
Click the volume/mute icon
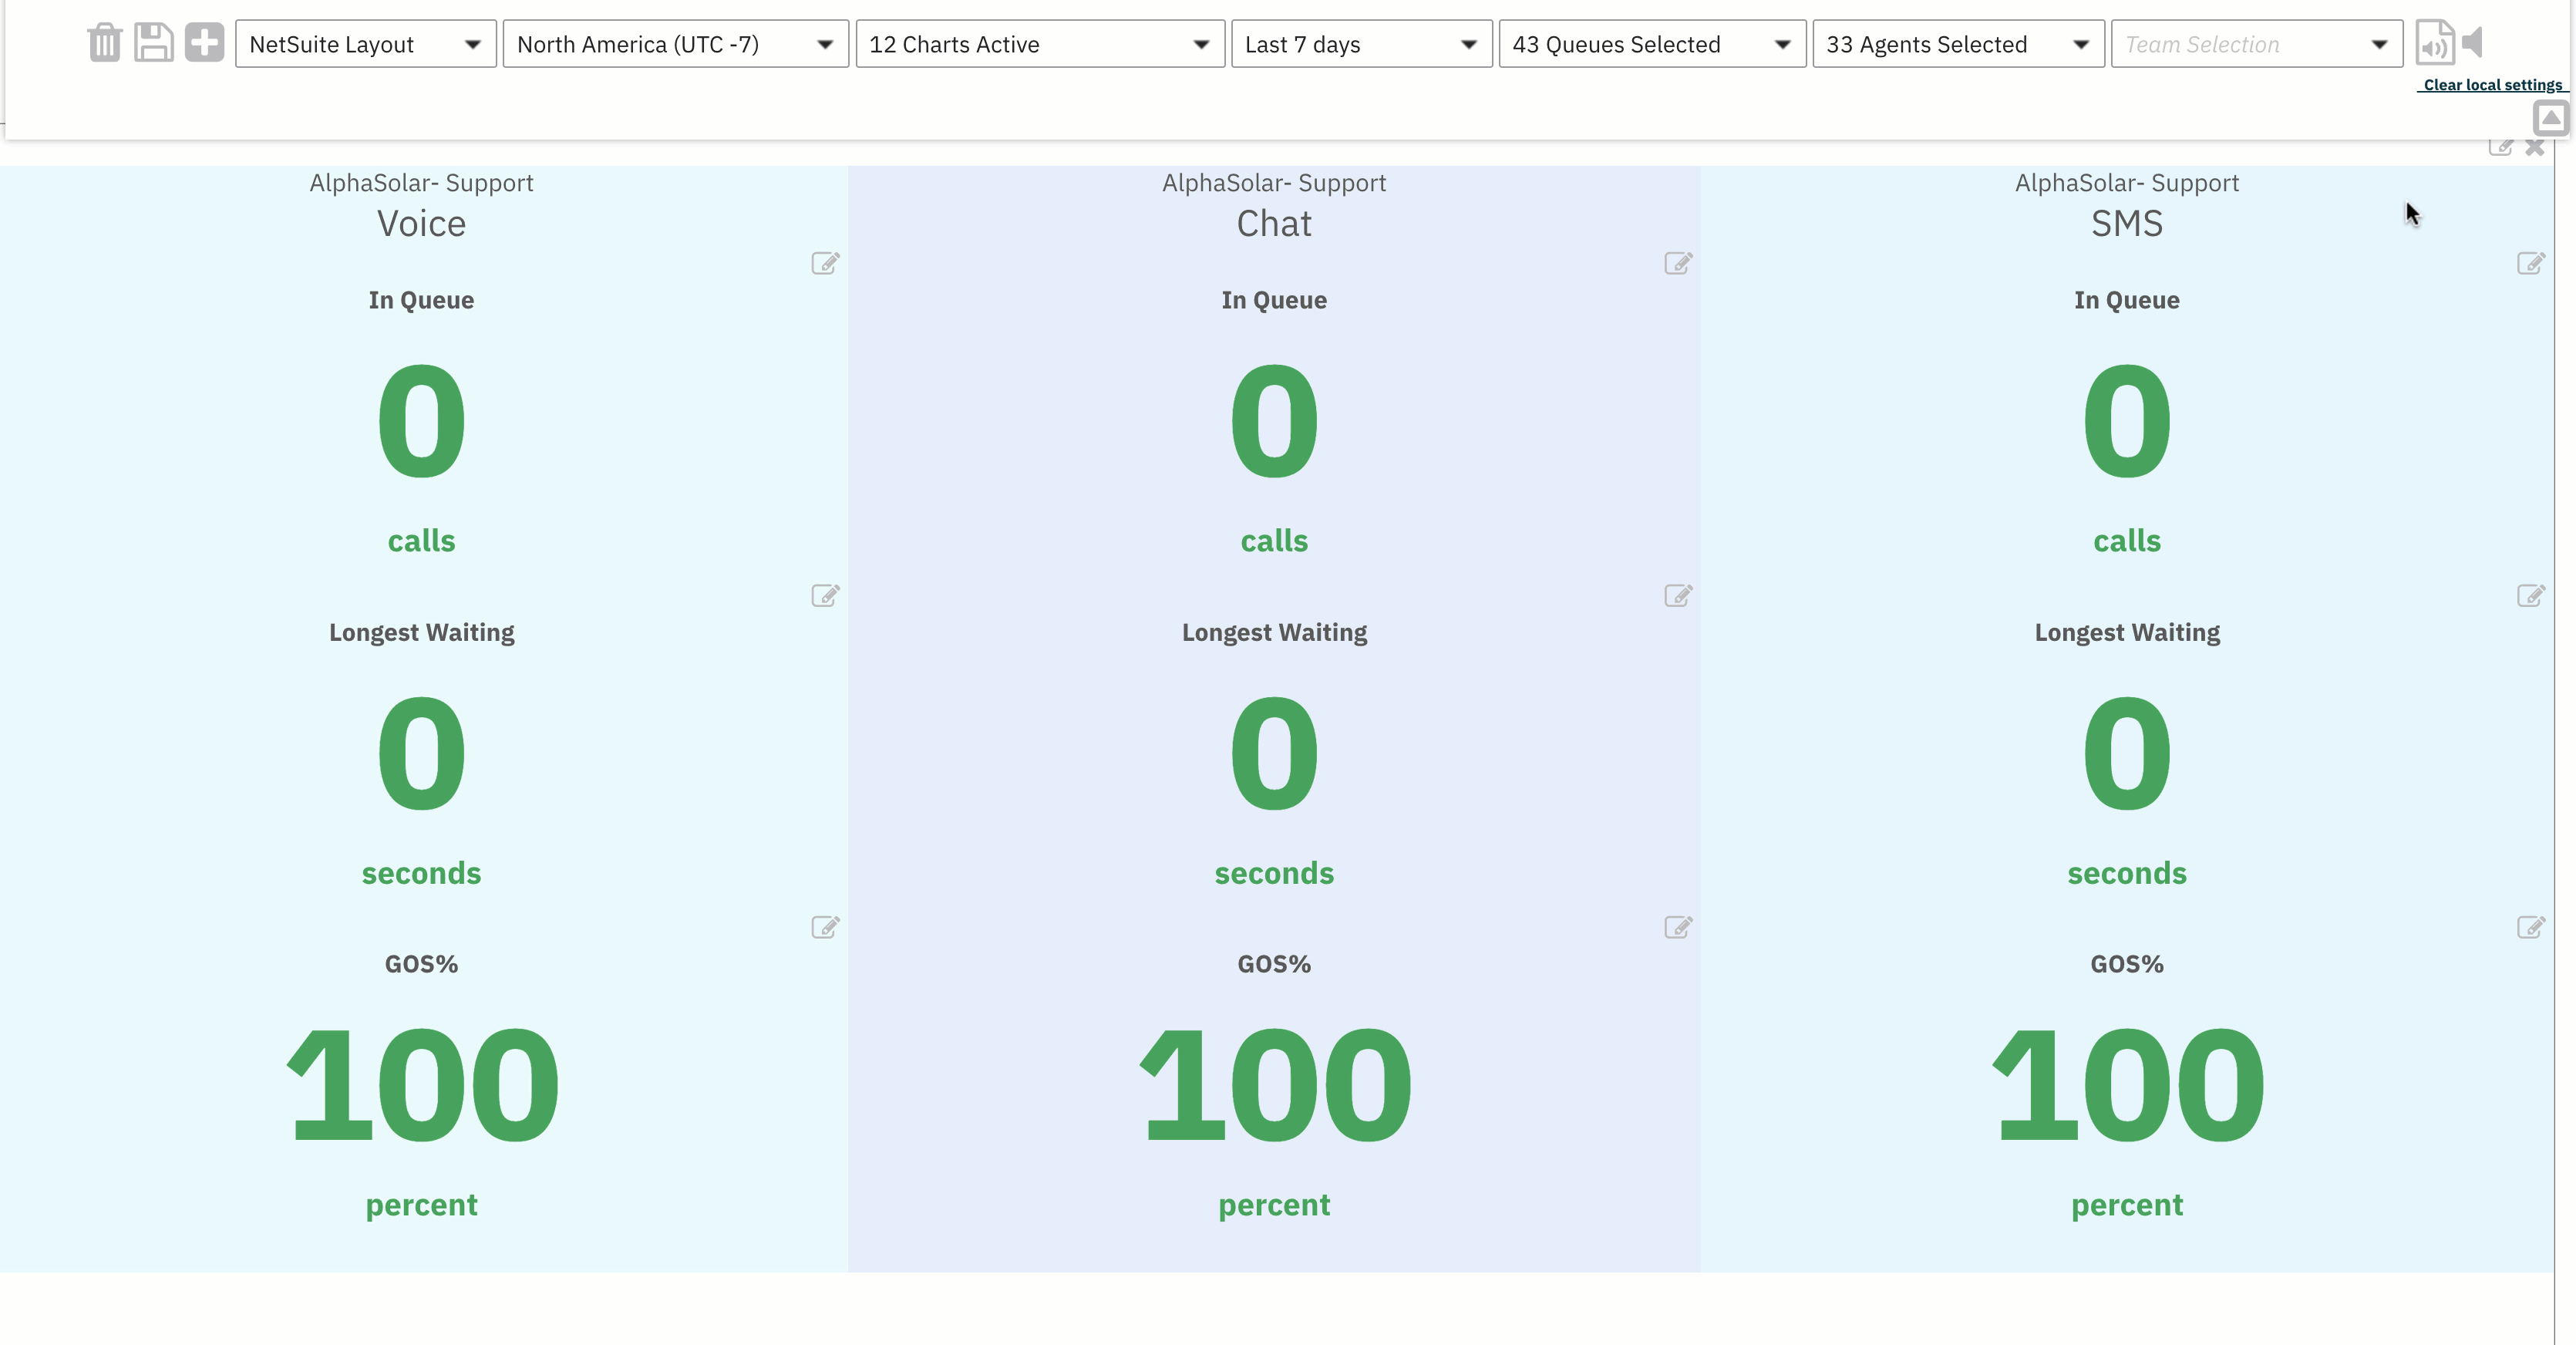(2473, 41)
